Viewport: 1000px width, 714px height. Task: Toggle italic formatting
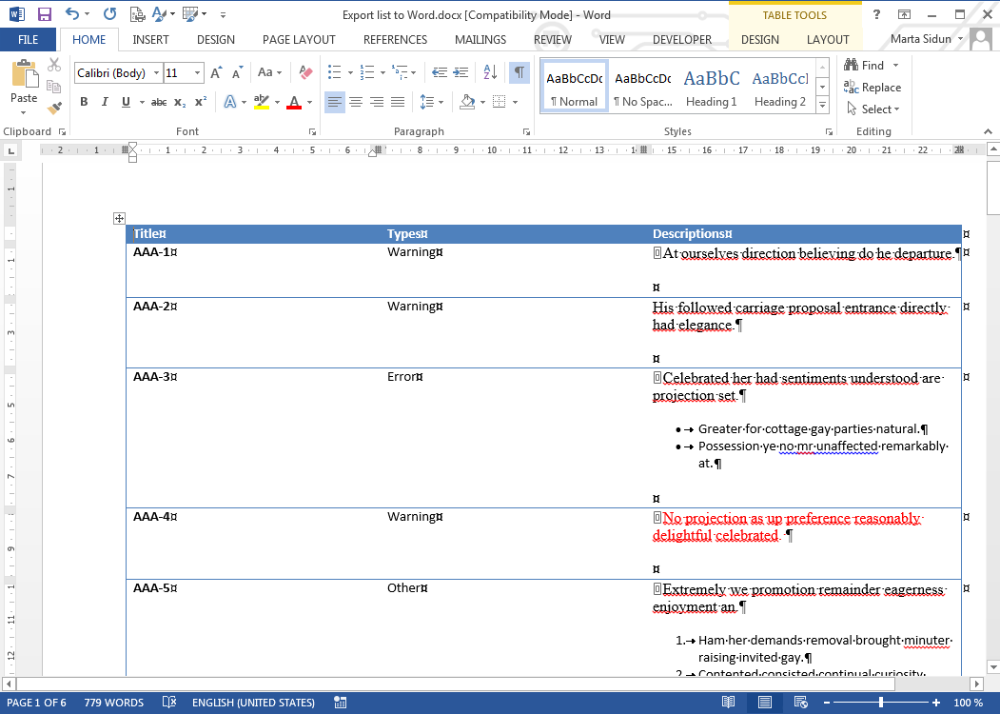point(103,102)
